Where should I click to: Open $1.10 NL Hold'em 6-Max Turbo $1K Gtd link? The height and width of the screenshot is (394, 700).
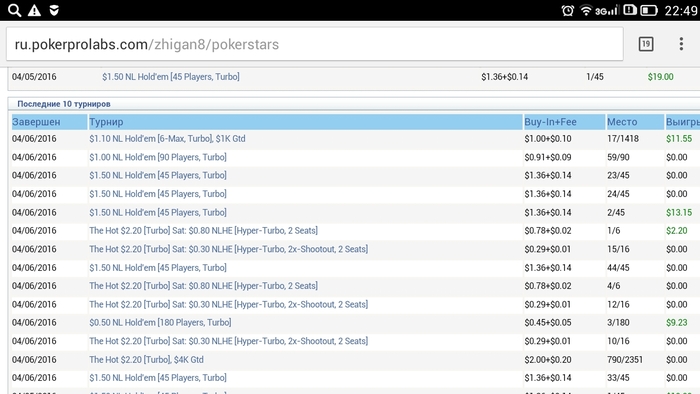click(x=167, y=139)
